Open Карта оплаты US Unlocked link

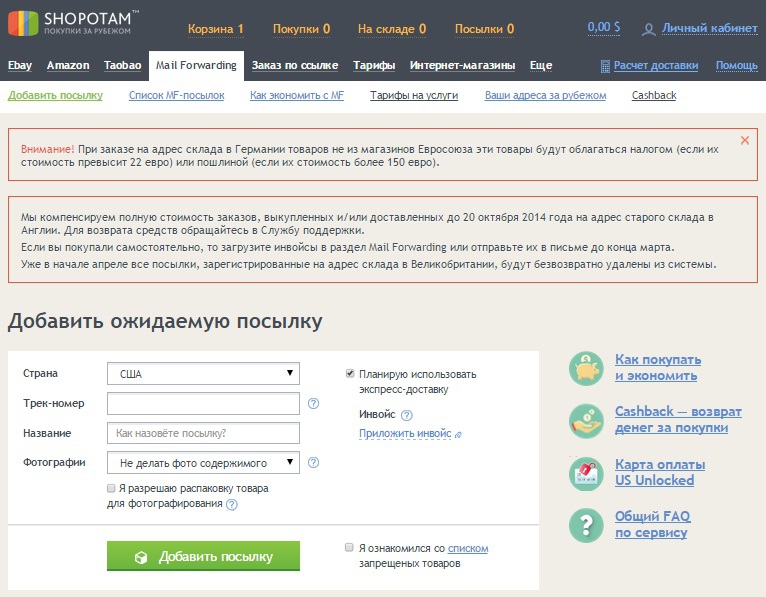click(660, 472)
